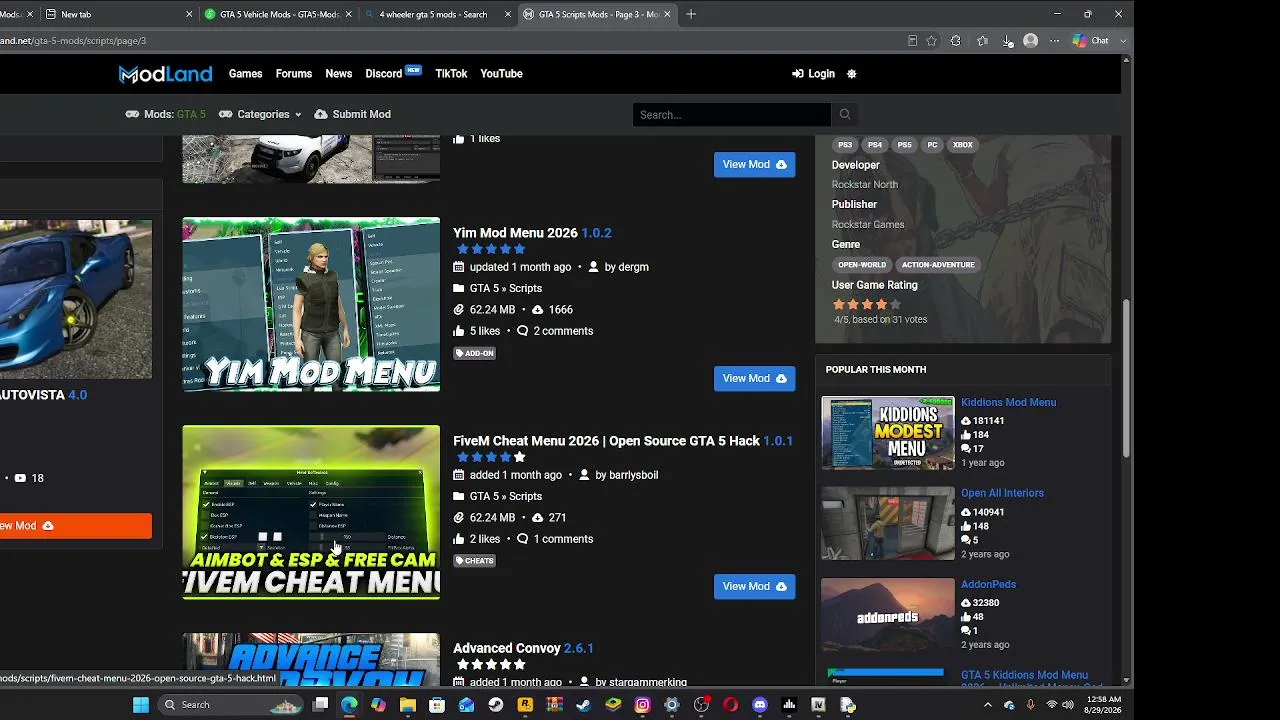Click the Login button

click(x=813, y=74)
